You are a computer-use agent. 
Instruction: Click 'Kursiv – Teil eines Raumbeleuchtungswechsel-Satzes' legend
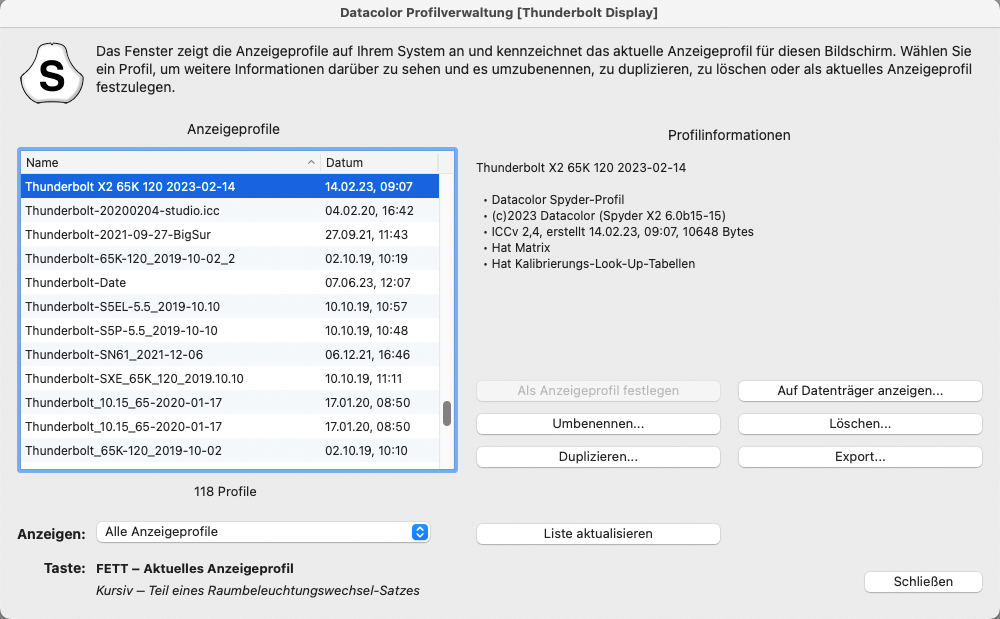258,591
